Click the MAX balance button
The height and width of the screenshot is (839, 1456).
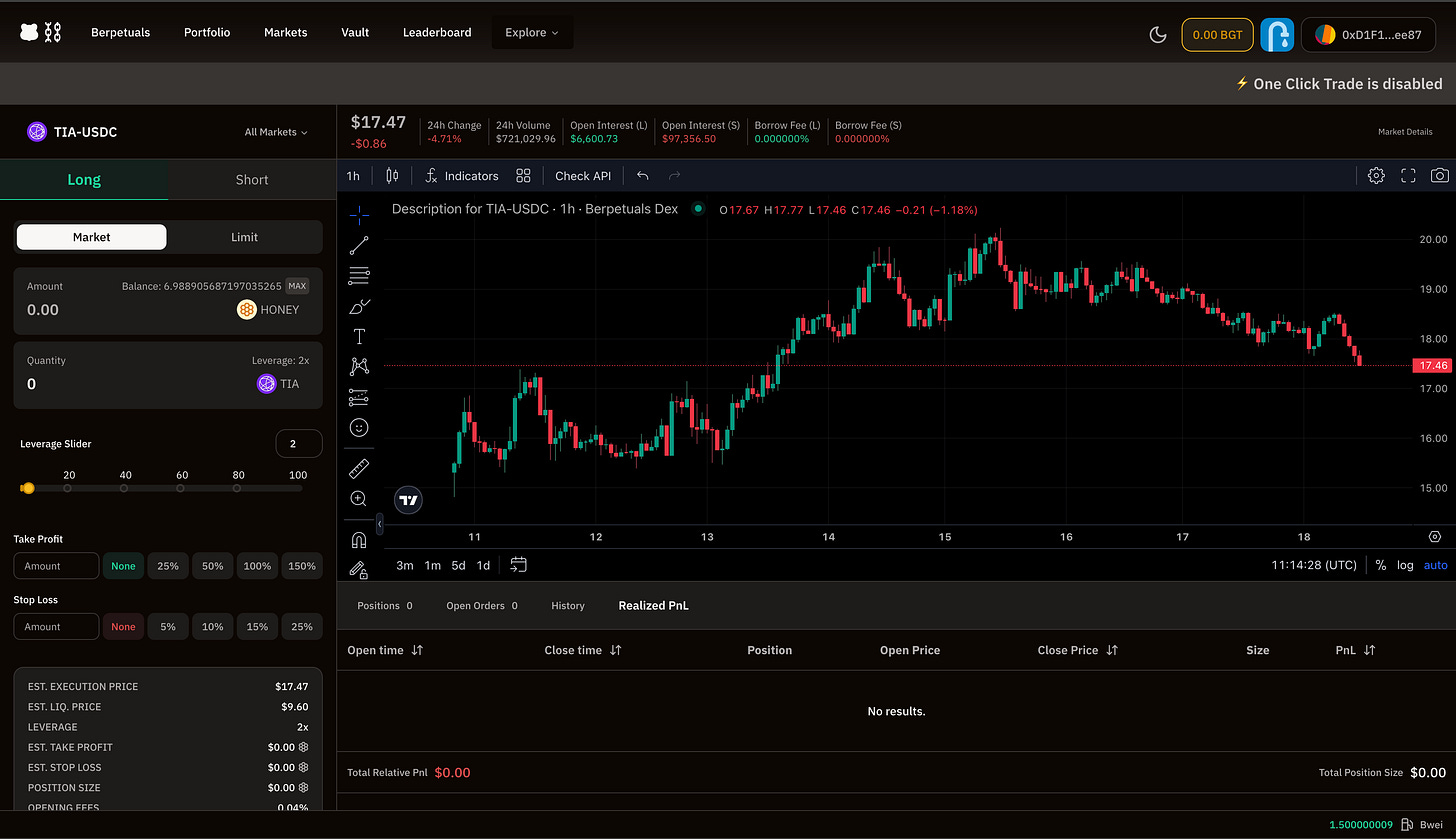297,286
